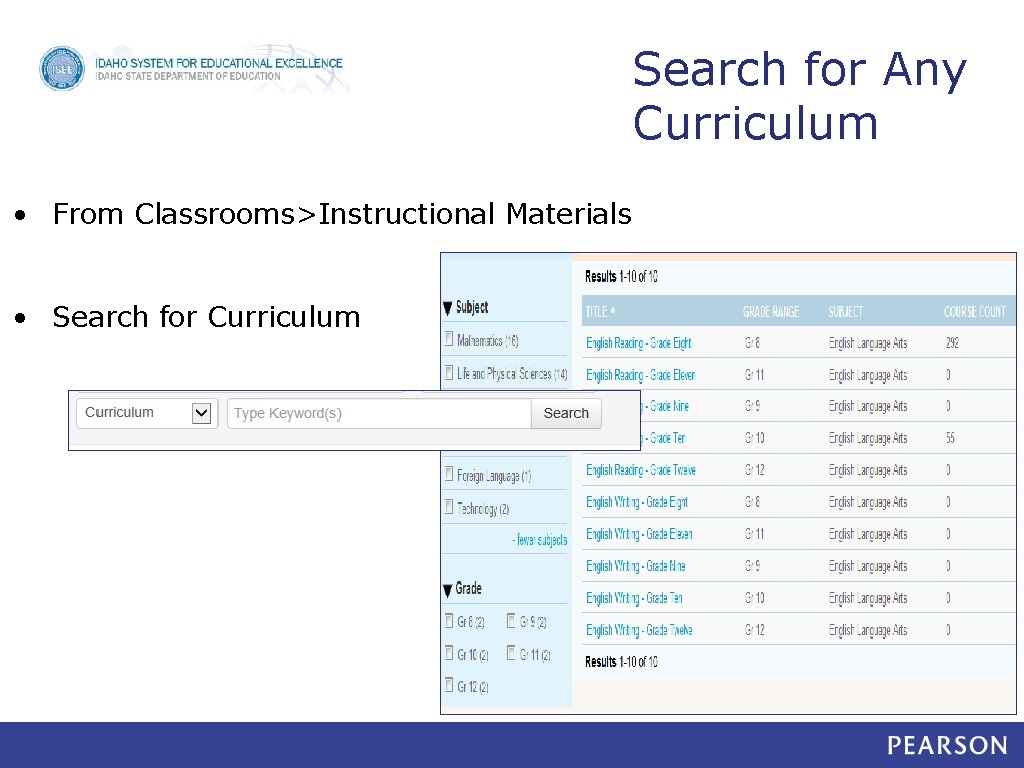Check the Technology (2) subject filter
1024x768 pixels.
(449, 506)
